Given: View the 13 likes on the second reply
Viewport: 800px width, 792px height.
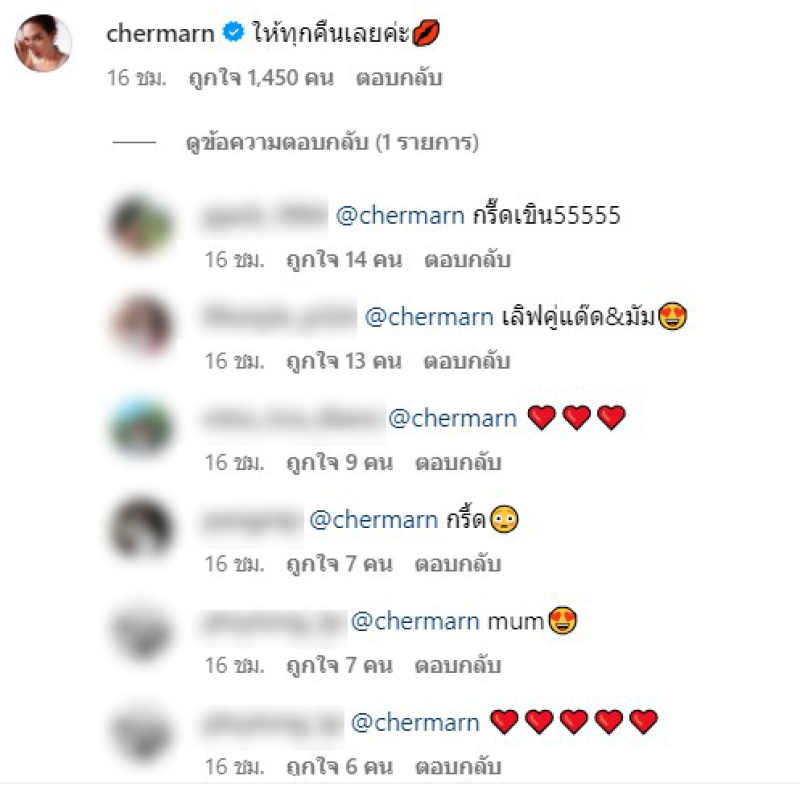Looking at the screenshot, I should click(344, 361).
